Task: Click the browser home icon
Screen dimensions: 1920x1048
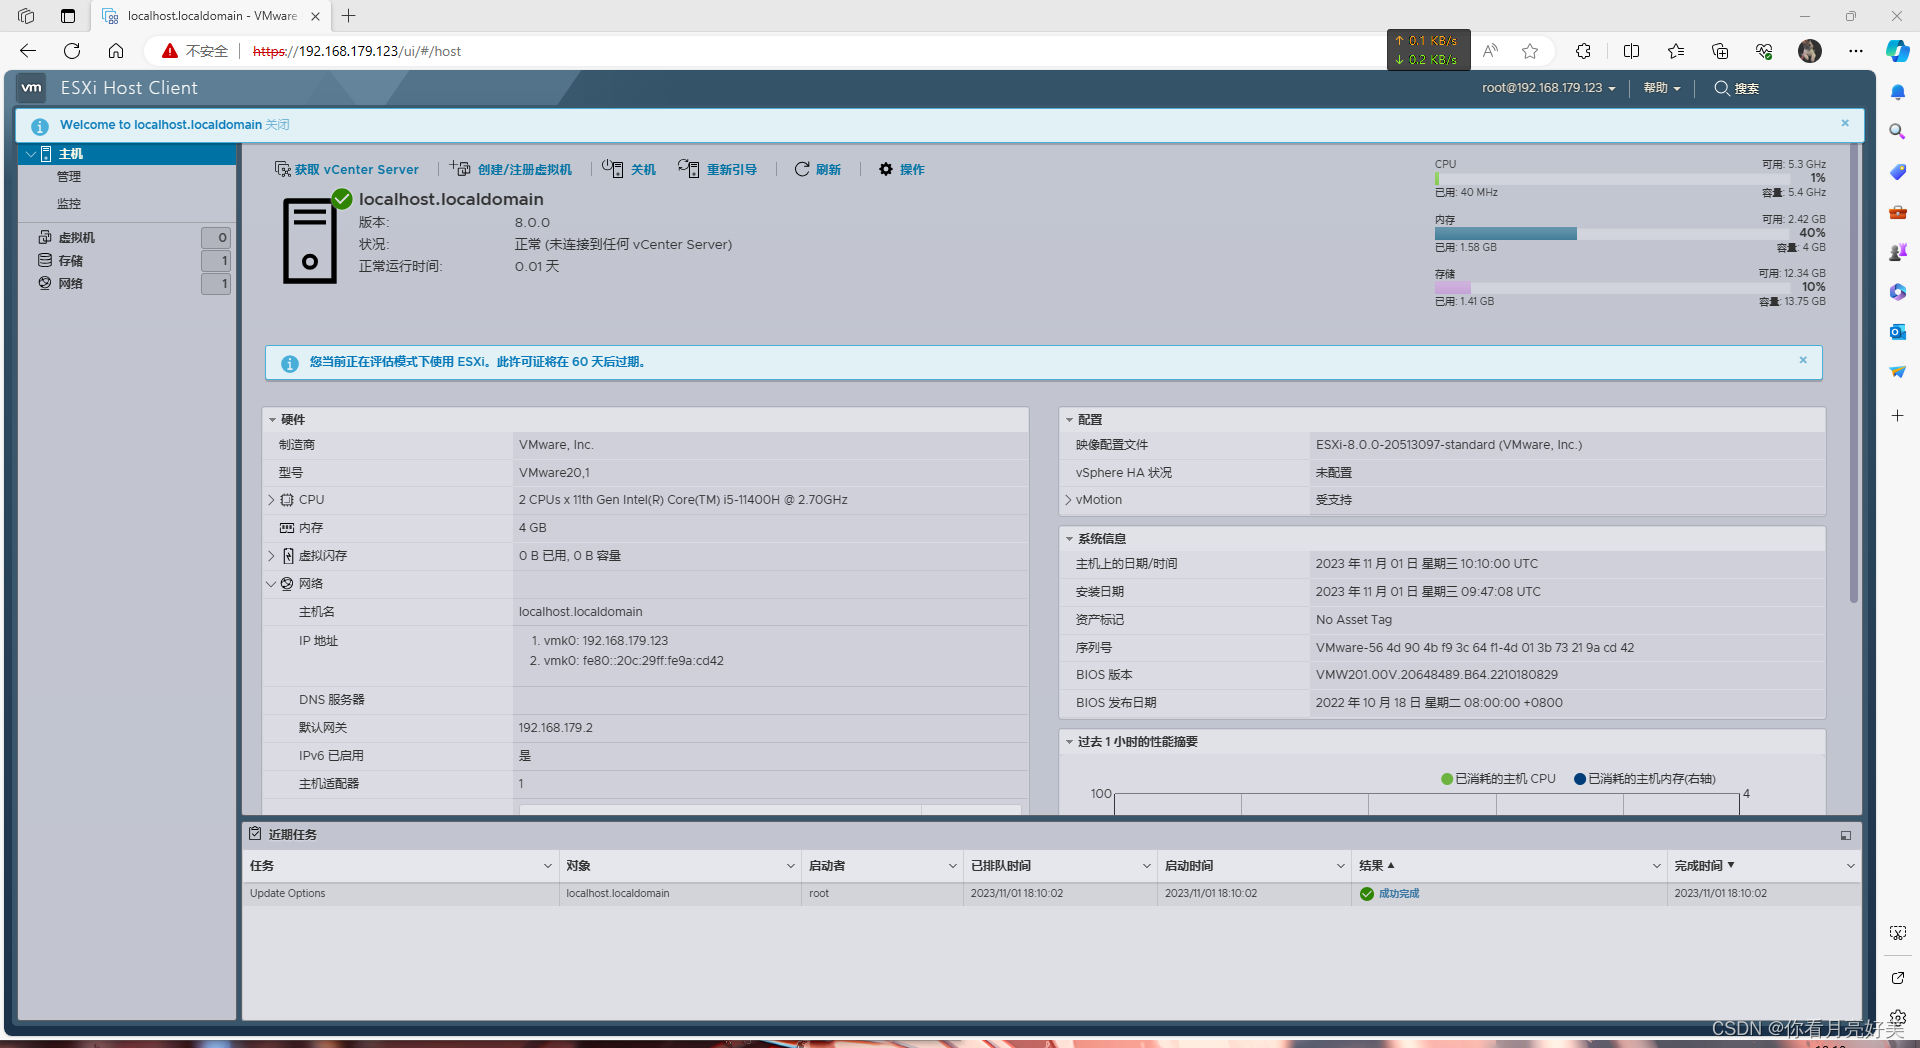Action: [116, 51]
